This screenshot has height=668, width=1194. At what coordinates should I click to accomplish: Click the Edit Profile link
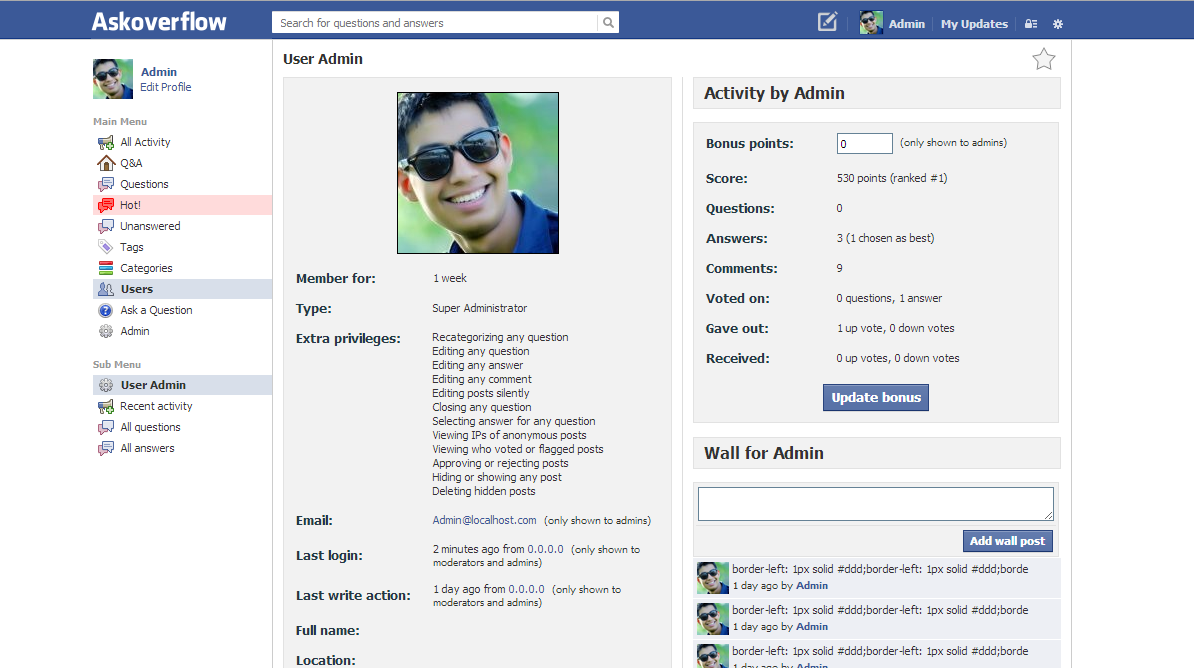(x=166, y=87)
